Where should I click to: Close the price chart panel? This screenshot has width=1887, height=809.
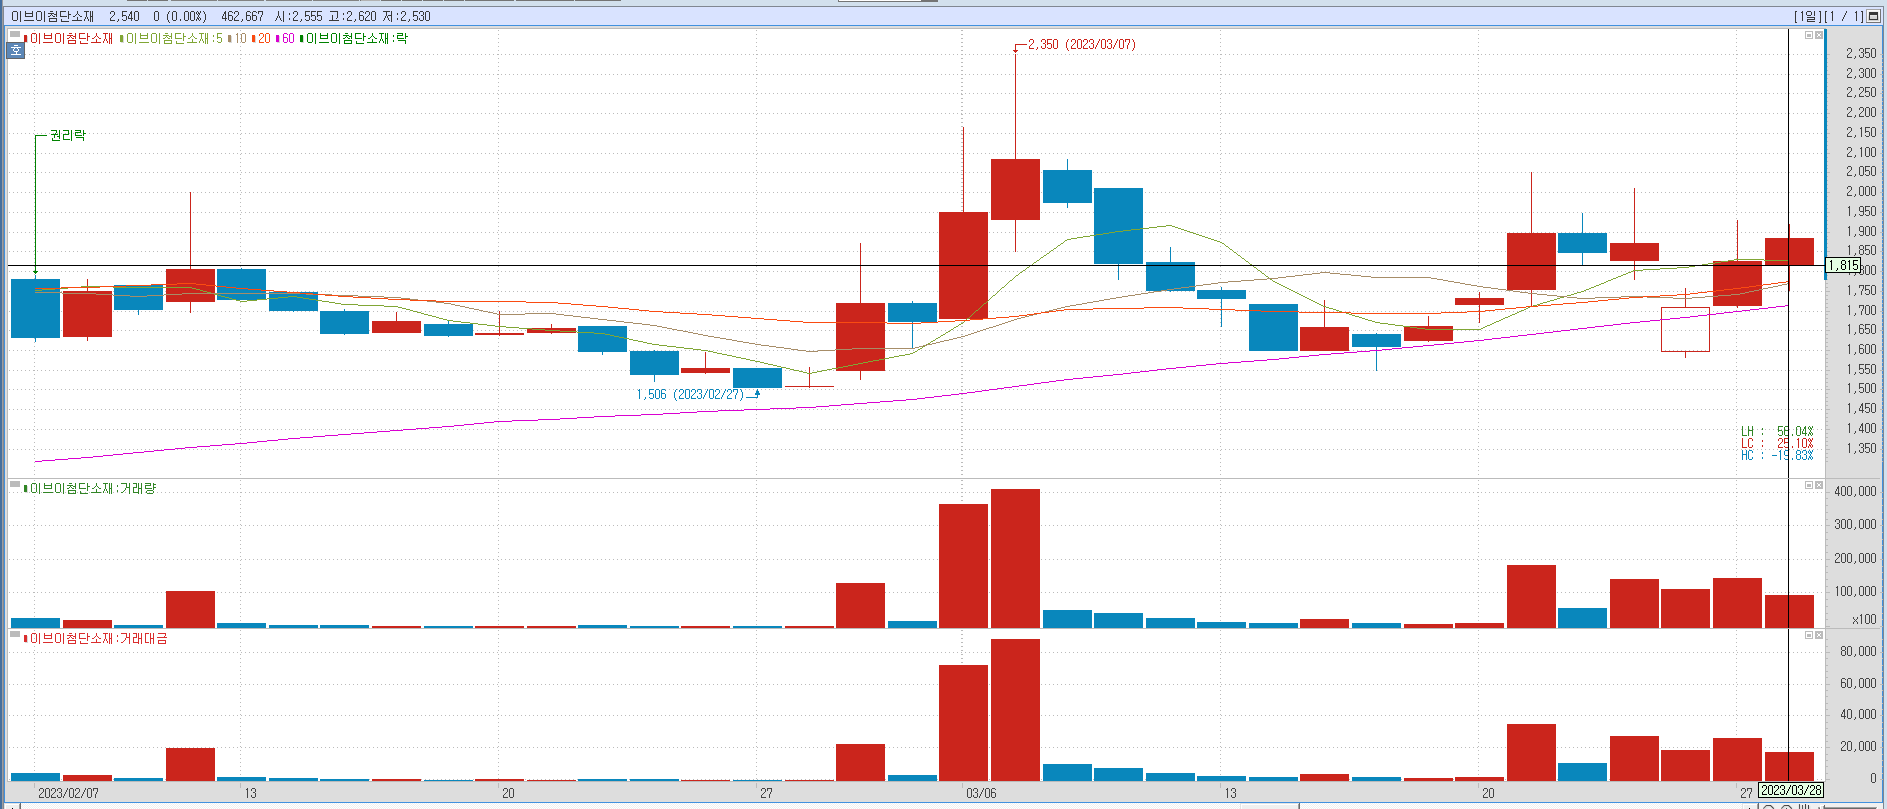pos(1819,35)
